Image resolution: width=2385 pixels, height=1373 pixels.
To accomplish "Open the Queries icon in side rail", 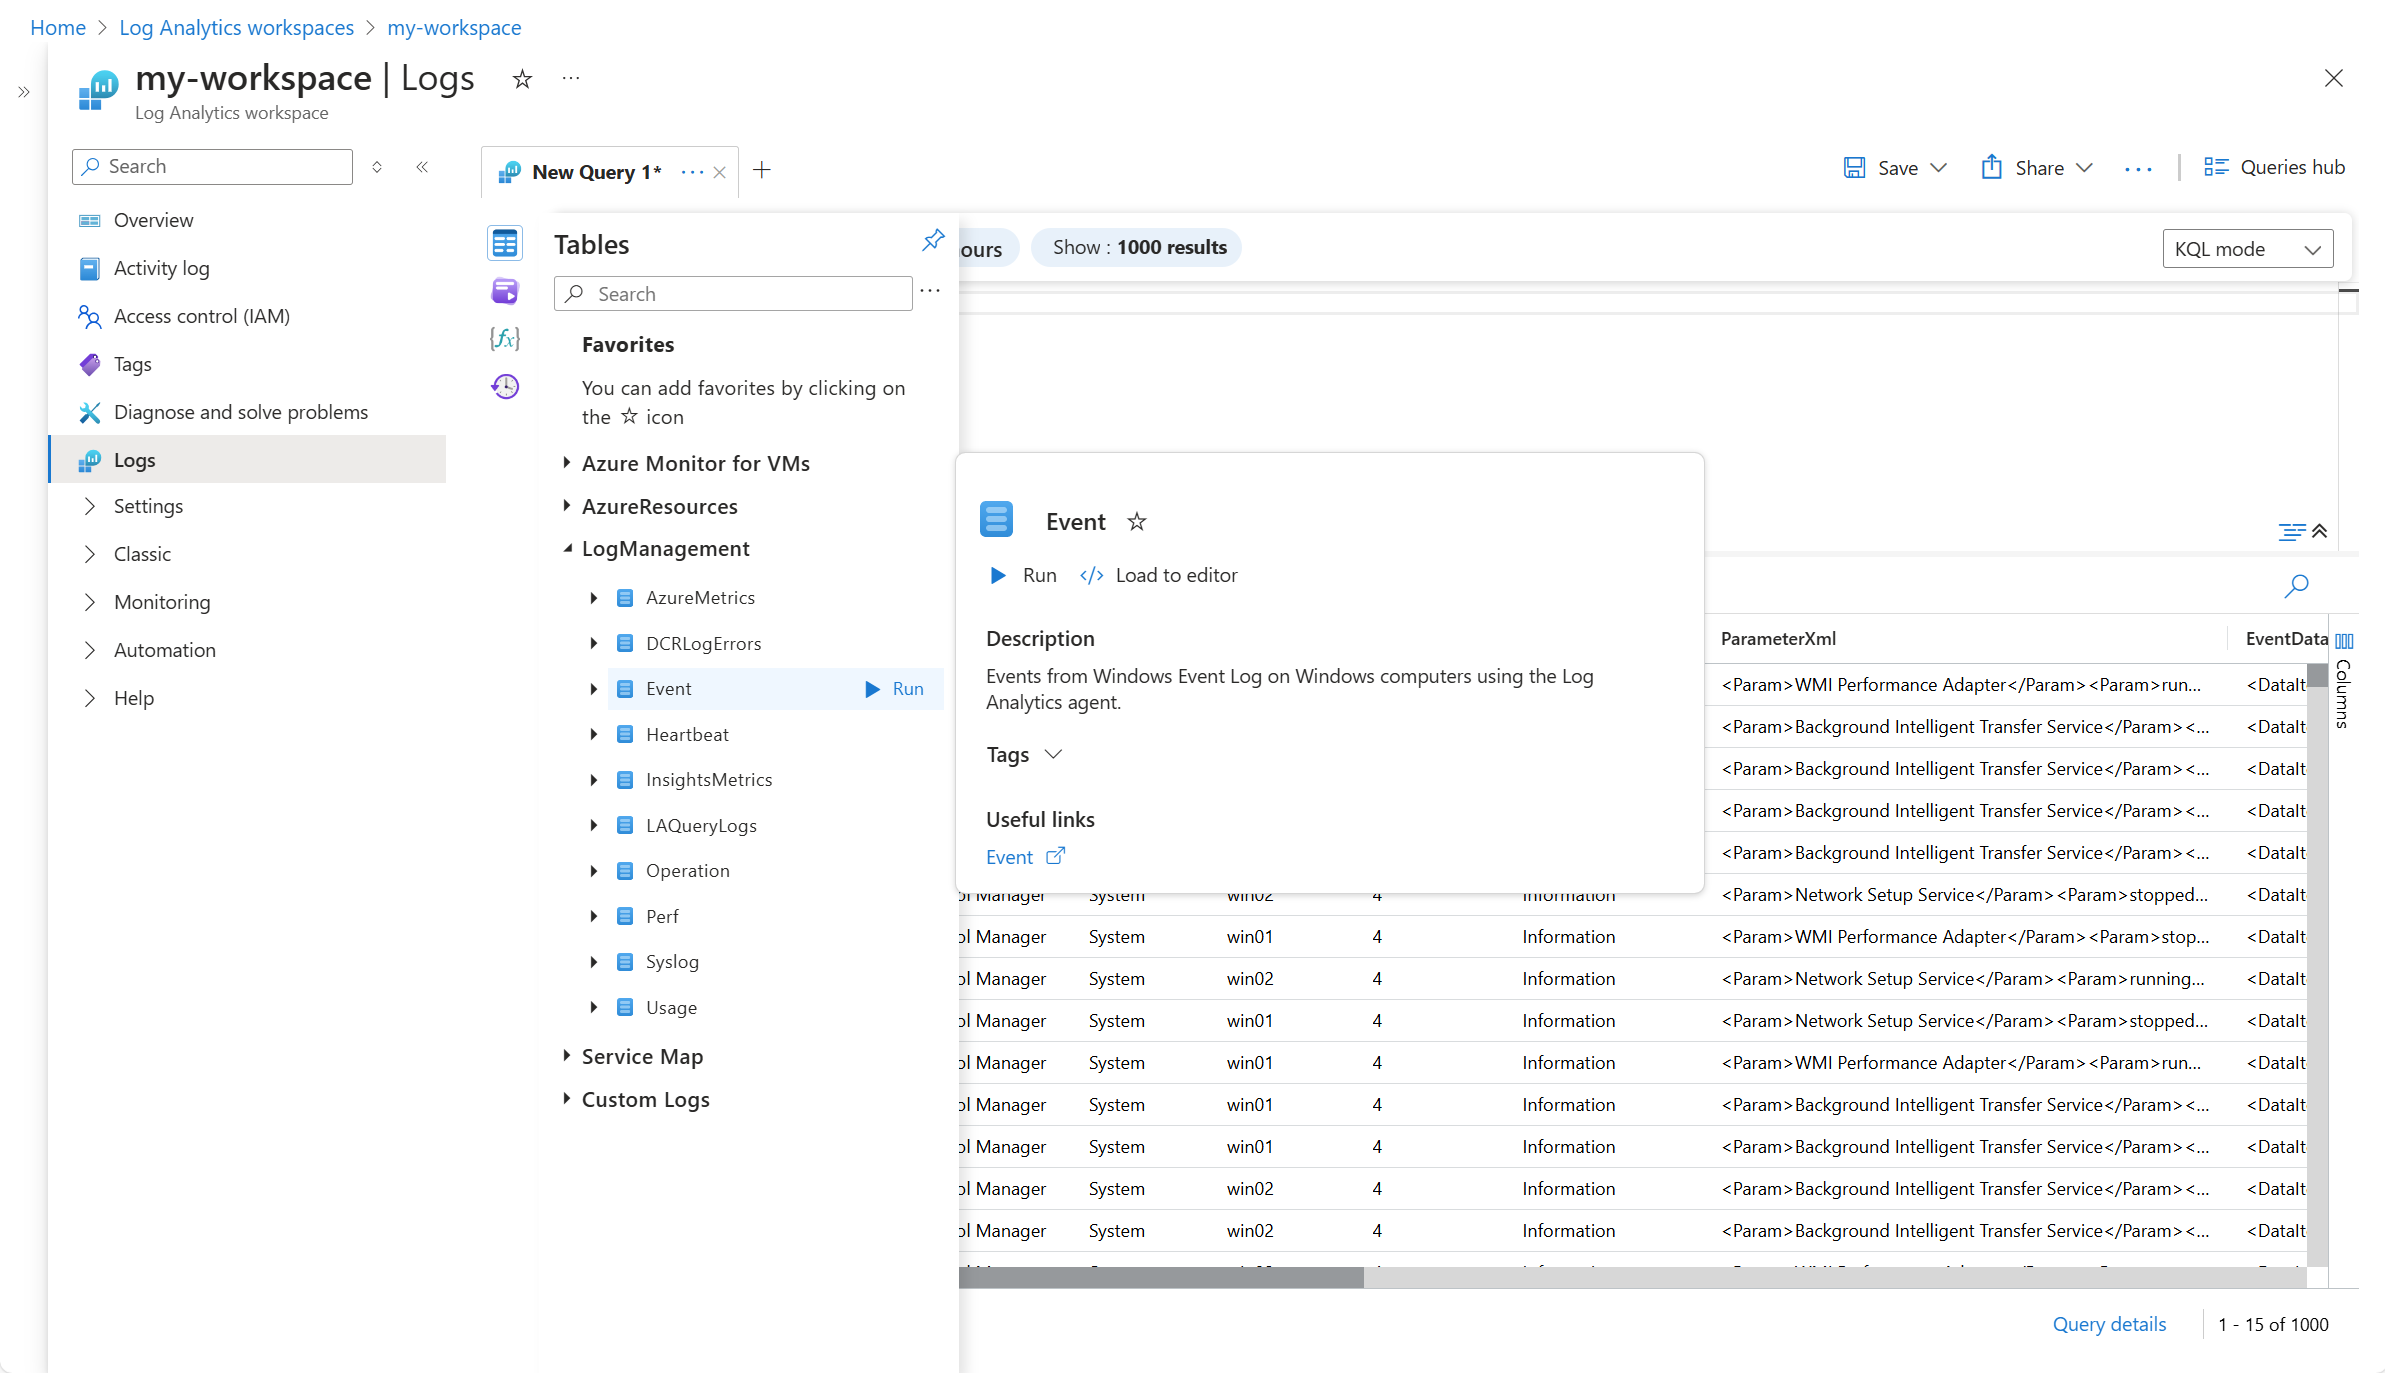I will (505, 291).
